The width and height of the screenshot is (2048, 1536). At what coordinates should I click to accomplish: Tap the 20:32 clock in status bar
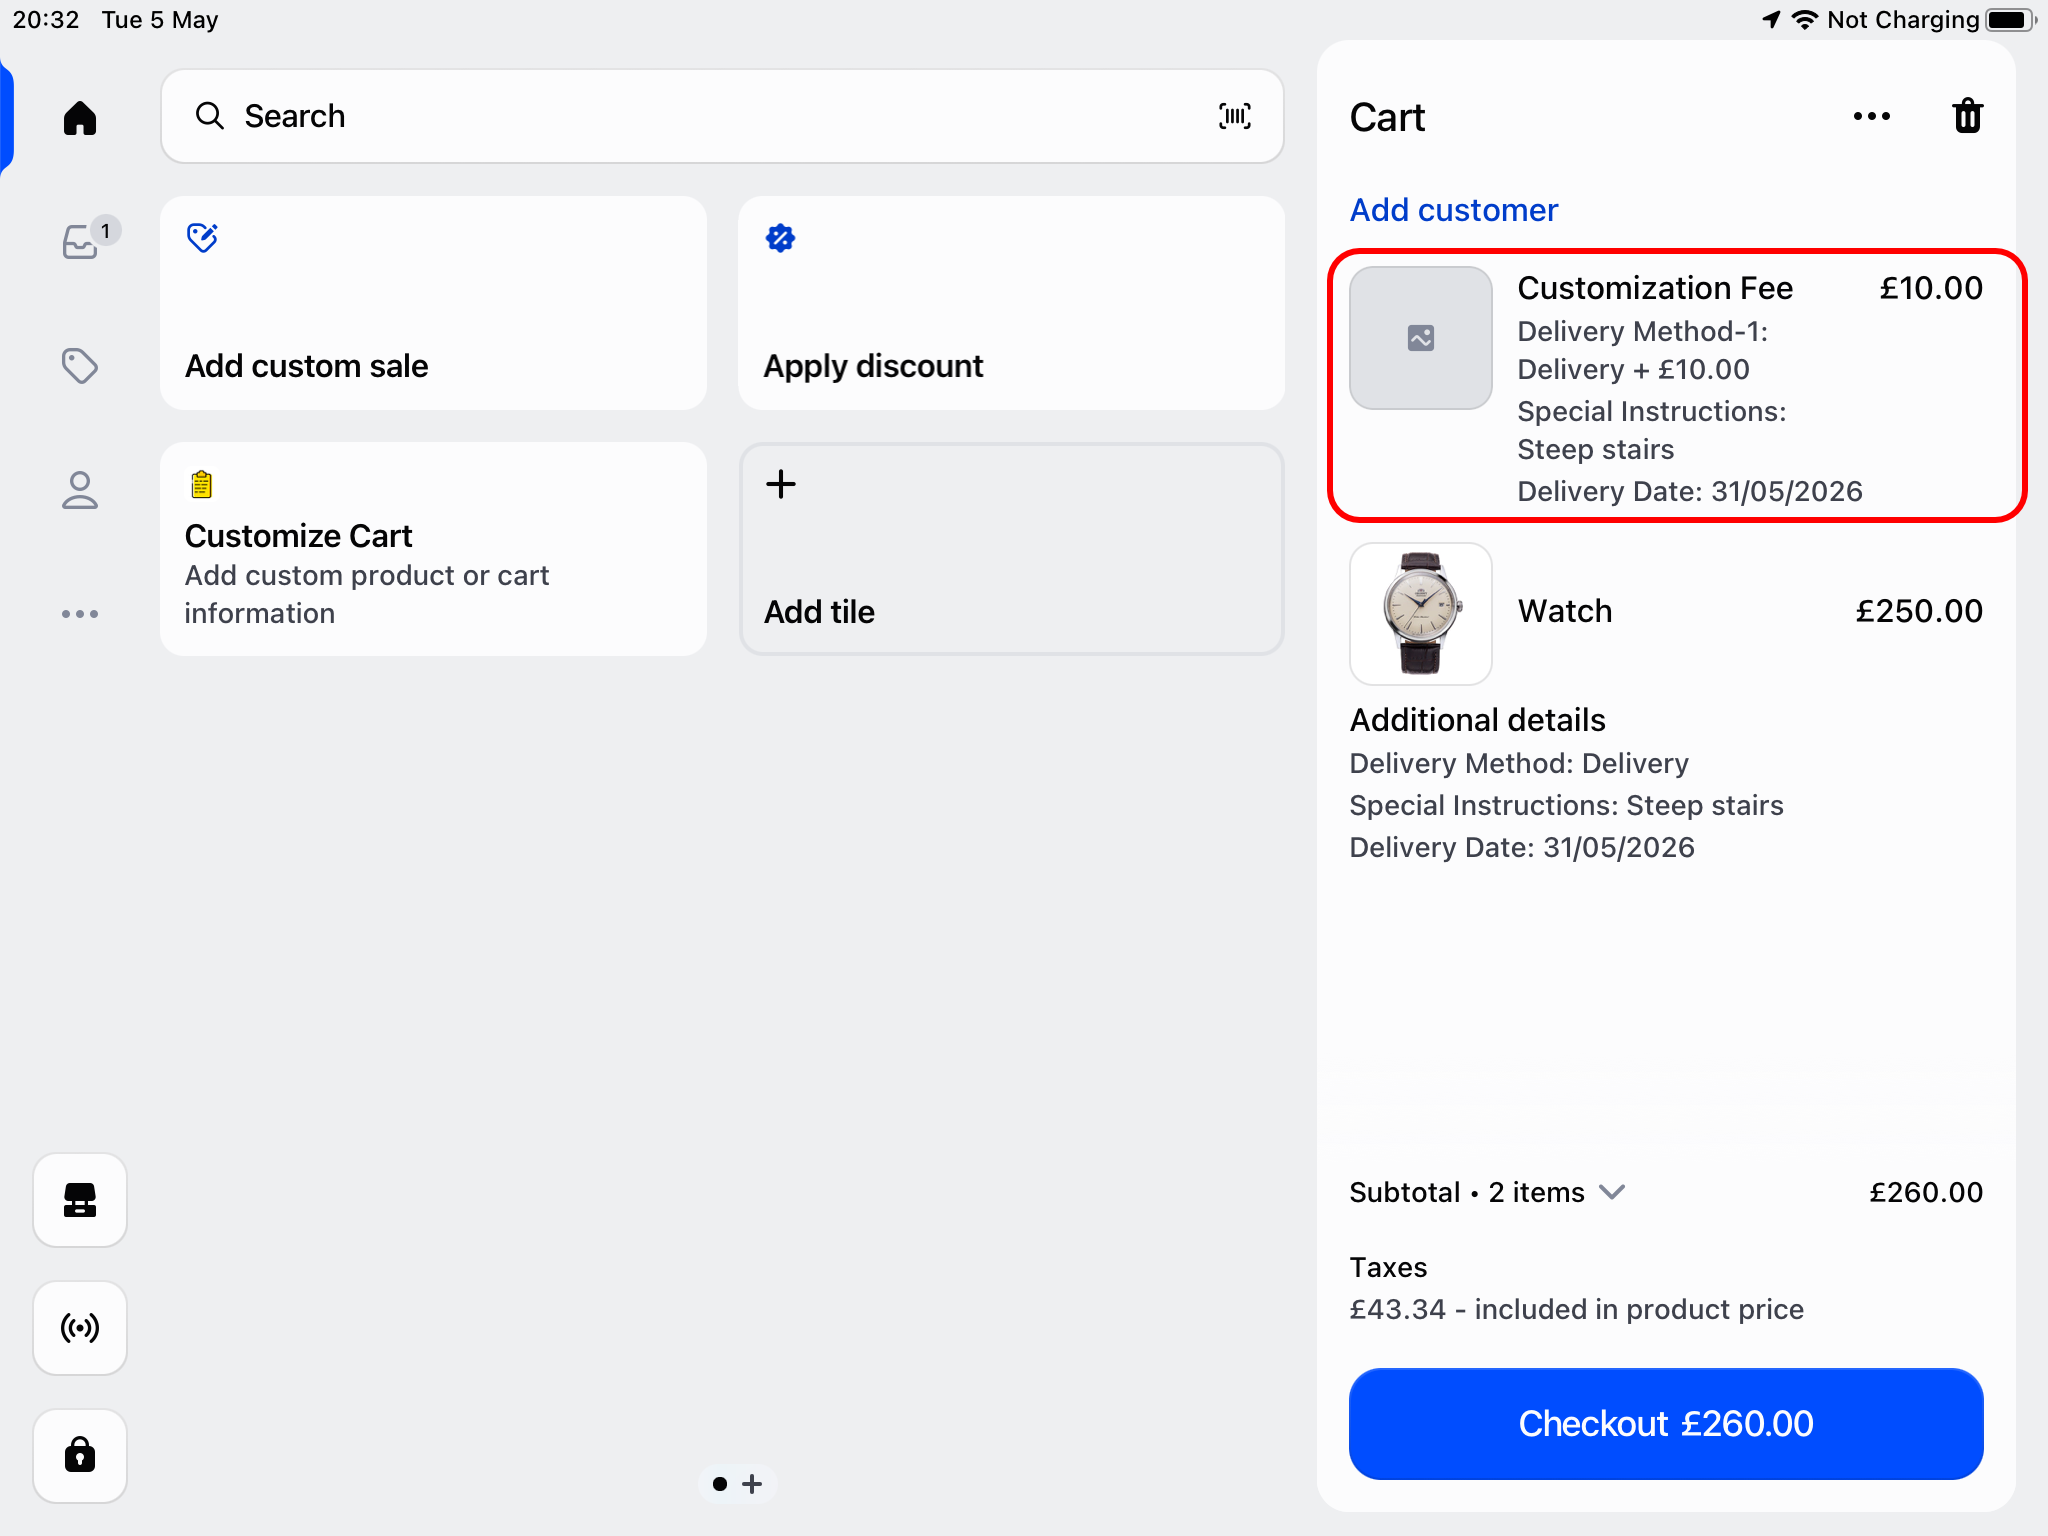click(46, 20)
